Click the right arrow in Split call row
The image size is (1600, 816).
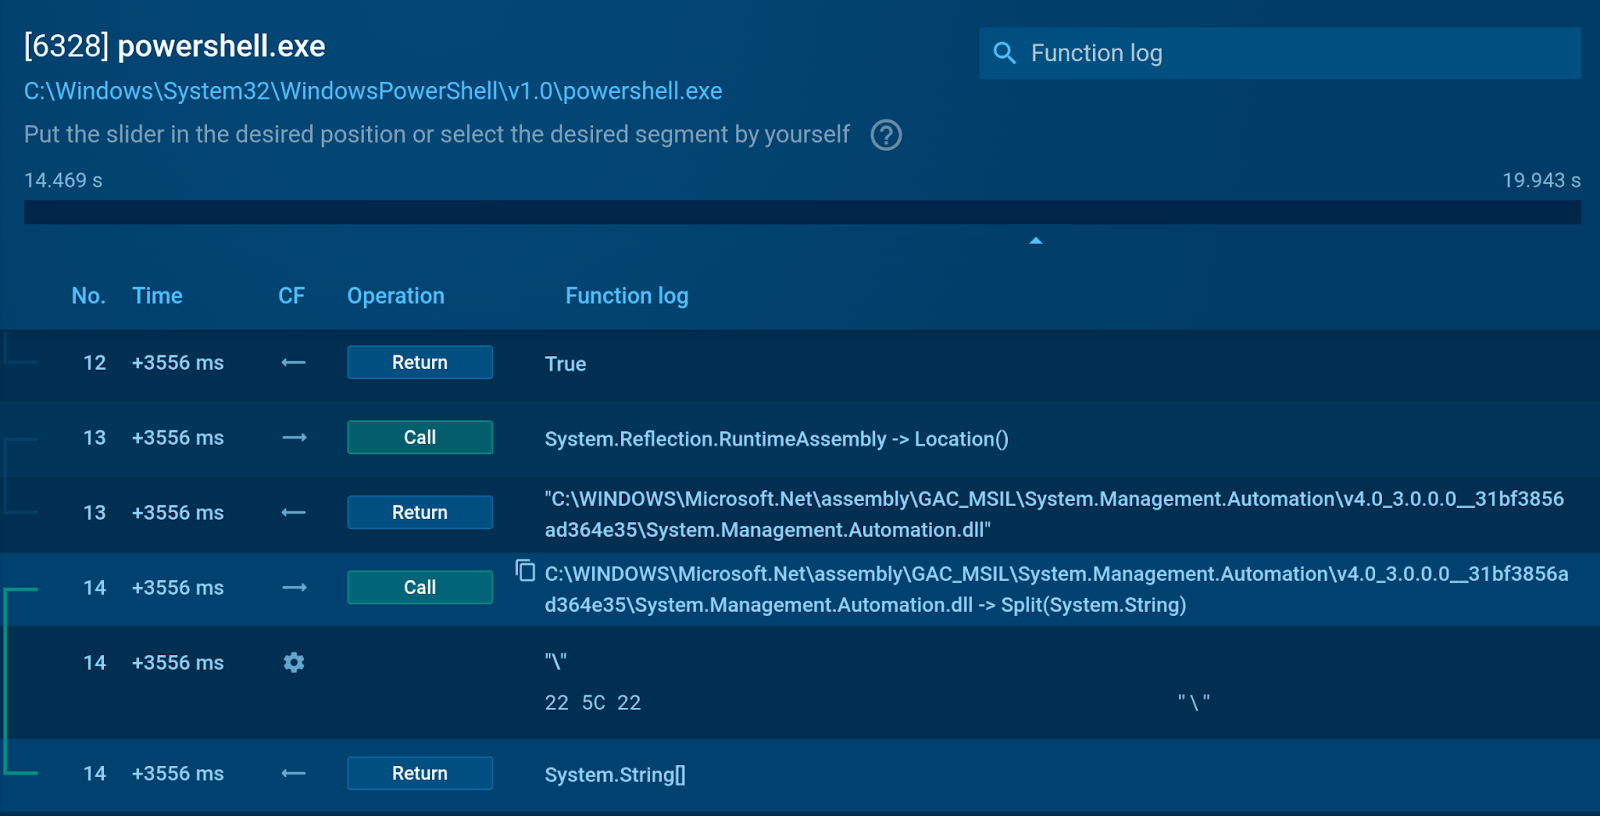pos(294,587)
